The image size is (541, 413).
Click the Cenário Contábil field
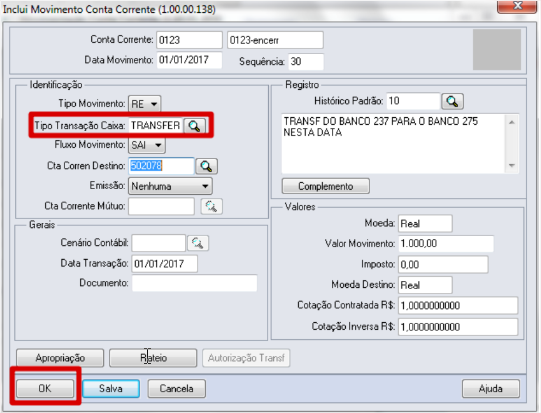click(x=159, y=243)
